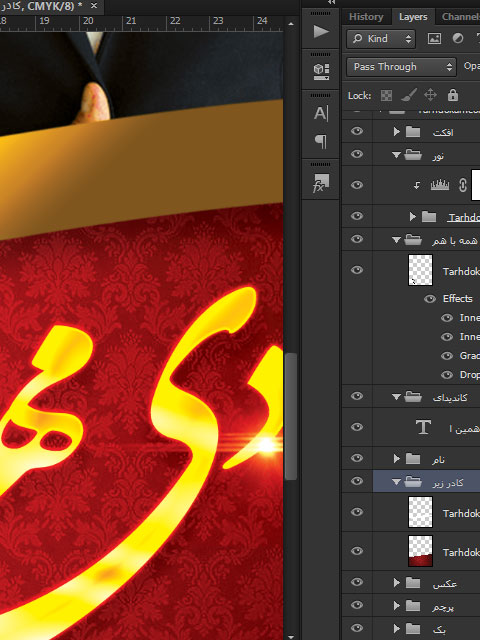The width and height of the screenshot is (480, 640).
Task: Select the افکت group name
Action: coord(443,133)
